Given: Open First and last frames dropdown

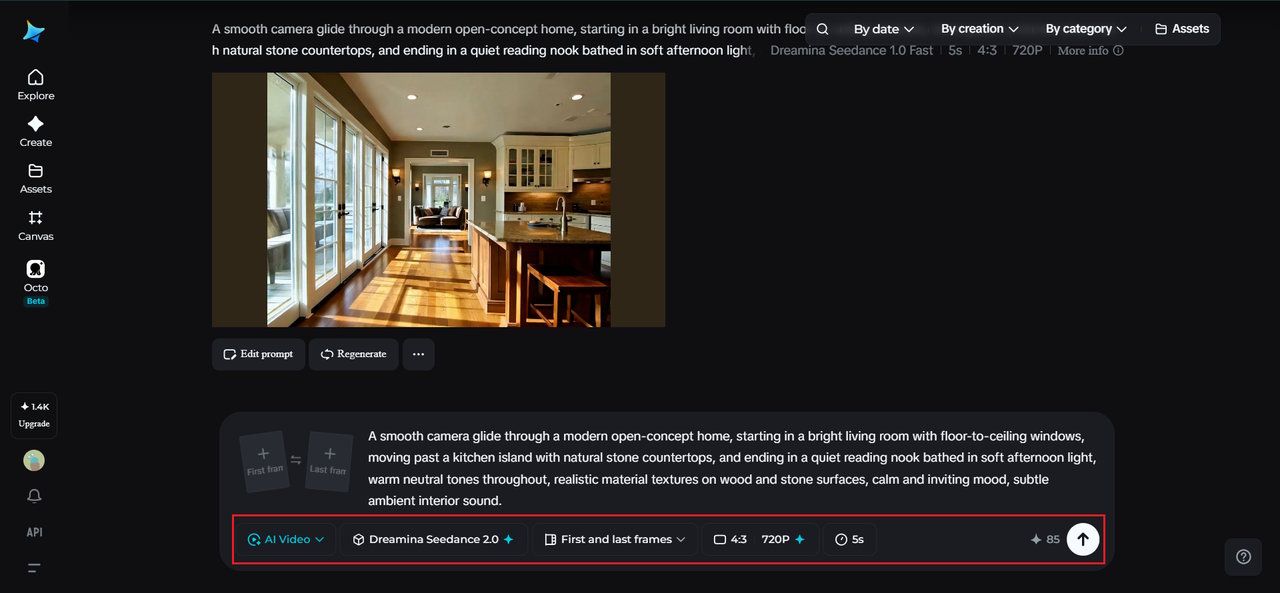Looking at the screenshot, I should tap(614, 539).
